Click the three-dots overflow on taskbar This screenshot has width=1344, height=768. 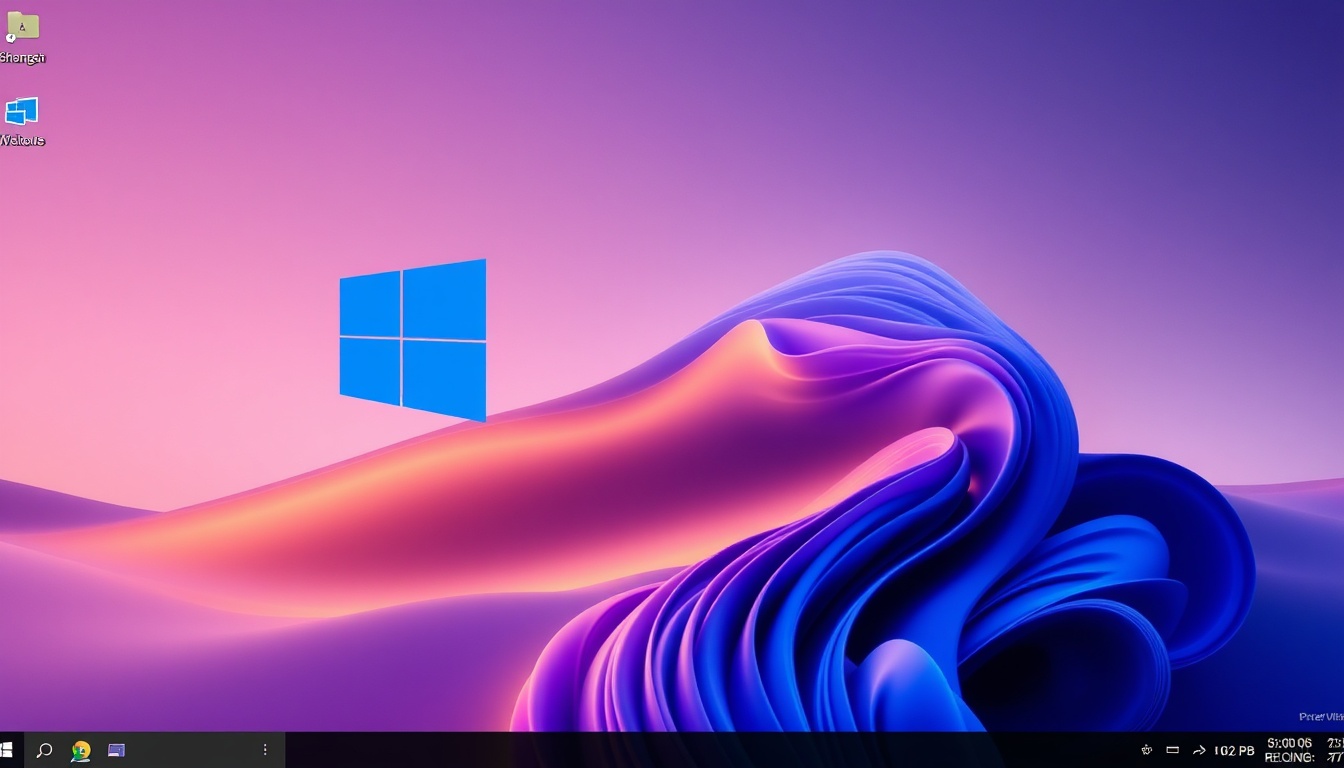coord(265,749)
